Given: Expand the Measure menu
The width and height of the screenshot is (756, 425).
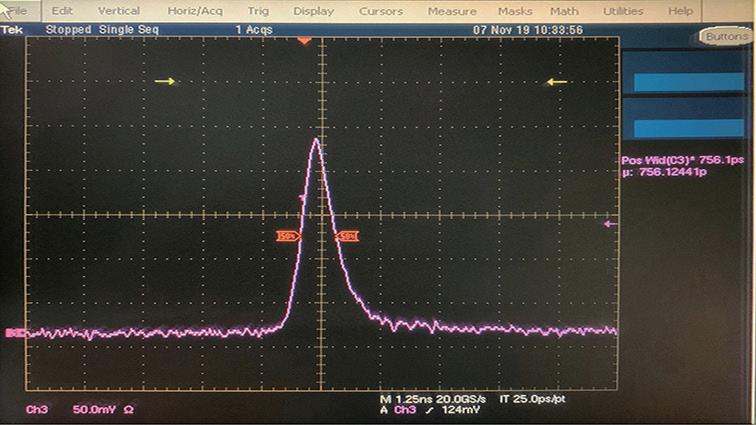Looking at the screenshot, I should [x=452, y=10].
